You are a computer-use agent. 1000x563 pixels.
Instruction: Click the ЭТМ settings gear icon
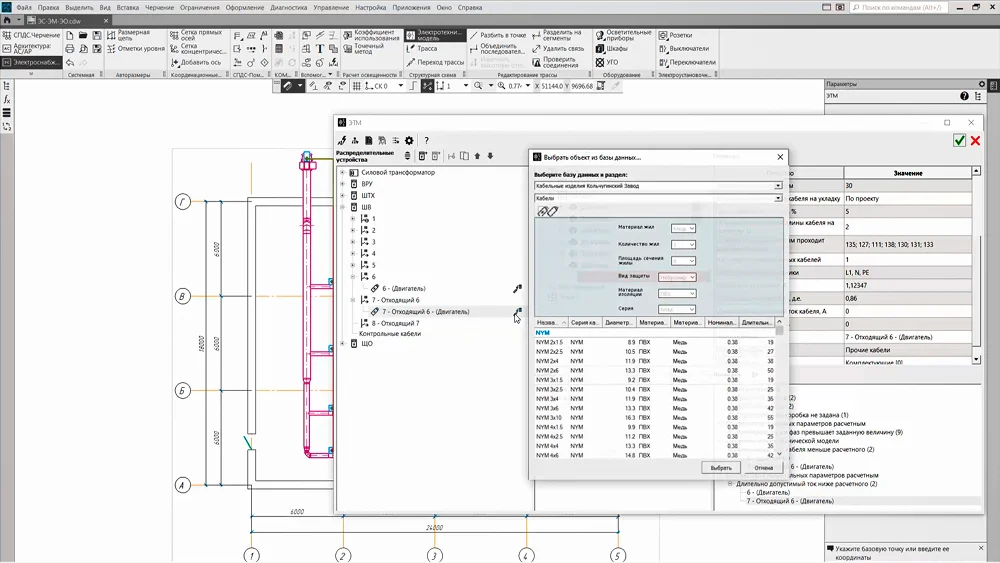(409, 141)
